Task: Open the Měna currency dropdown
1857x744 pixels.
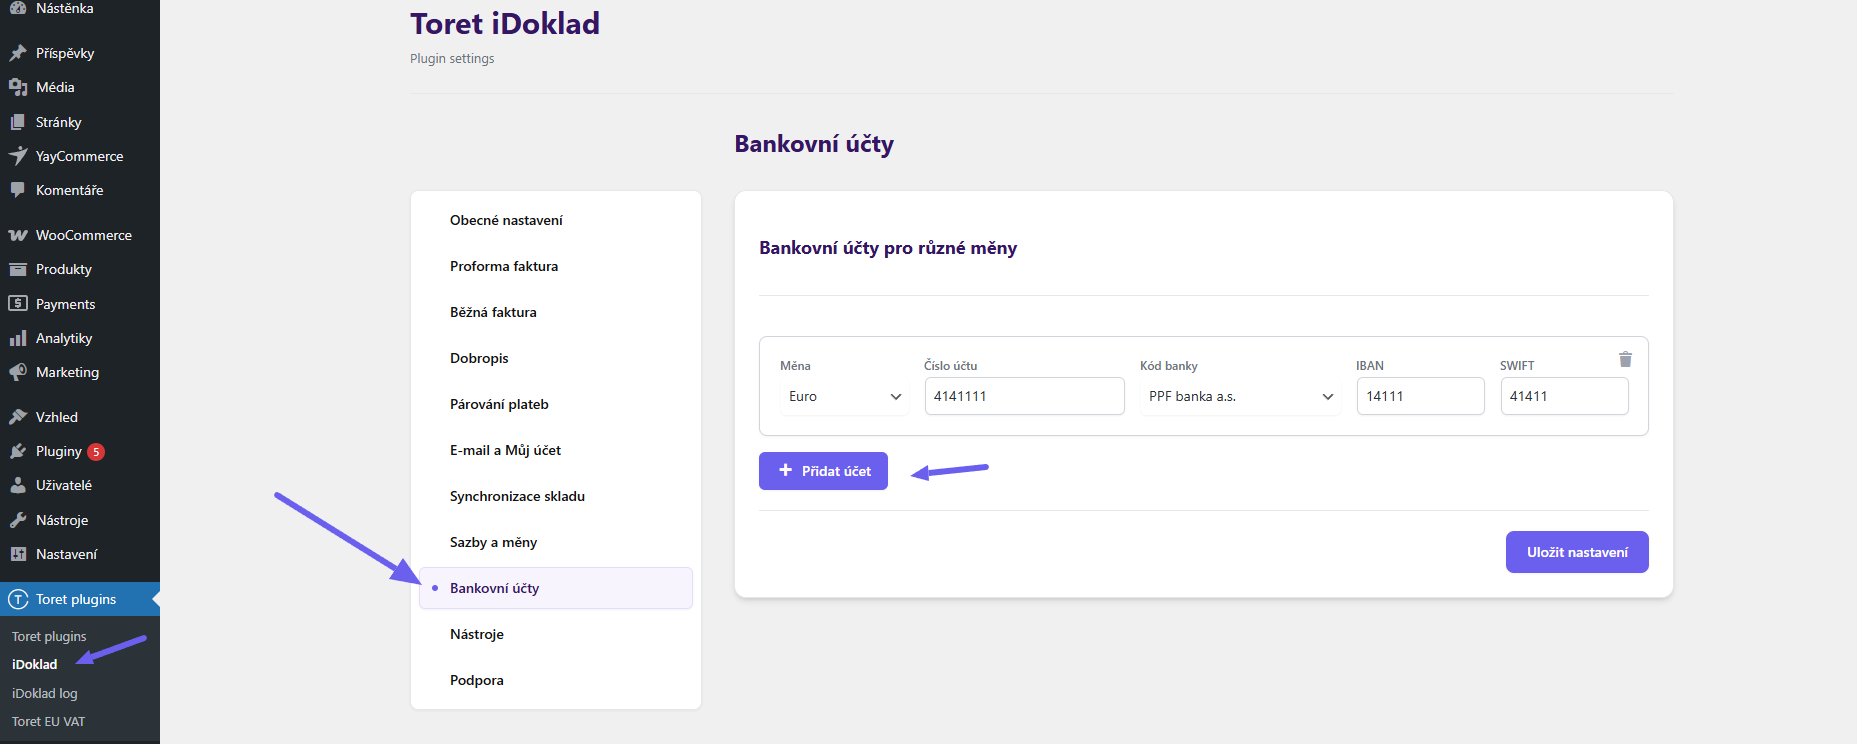Action: 843,396
